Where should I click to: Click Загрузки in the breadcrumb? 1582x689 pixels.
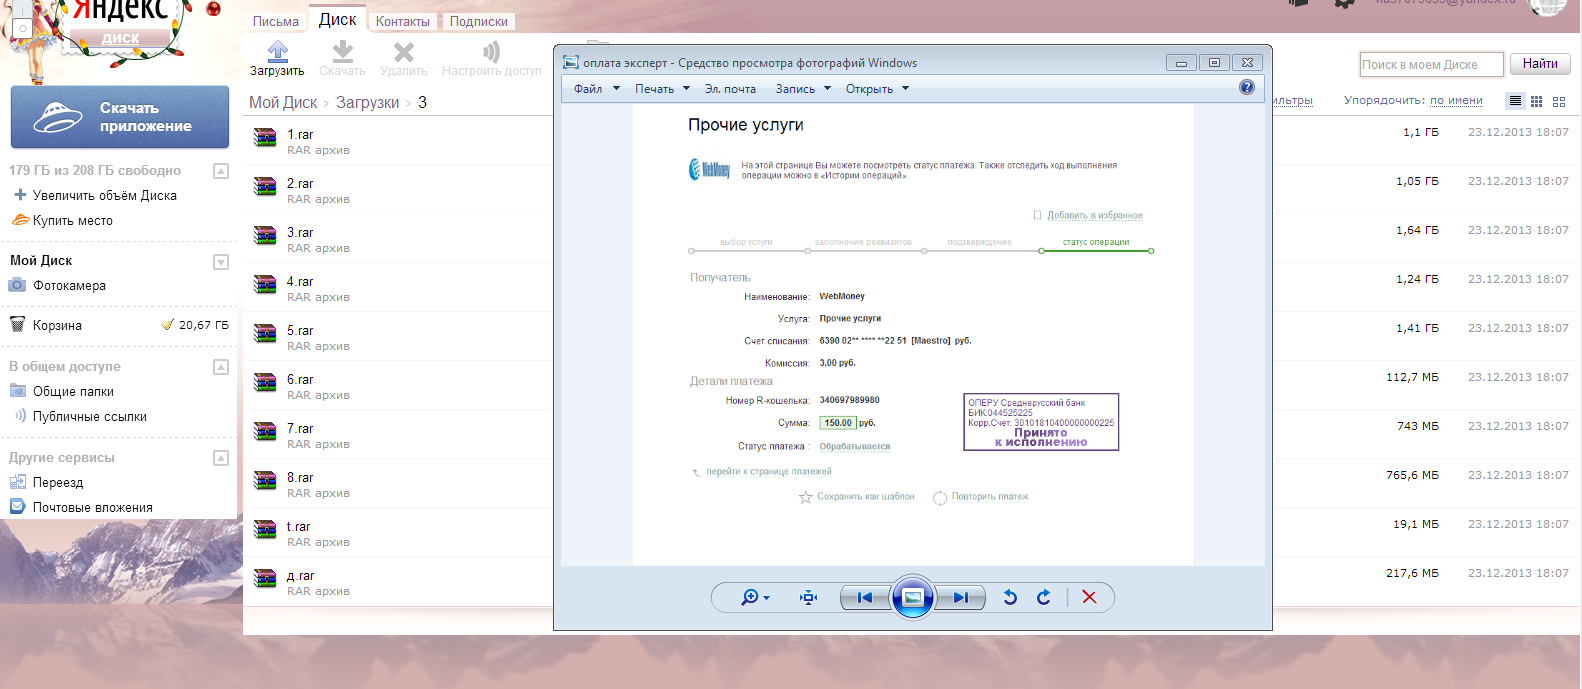(x=367, y=102)
